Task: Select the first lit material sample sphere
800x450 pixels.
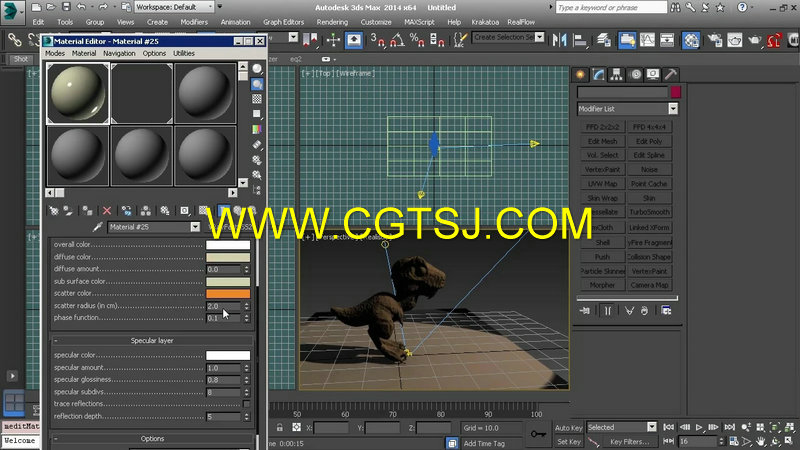Action: [x=78, y=93]
